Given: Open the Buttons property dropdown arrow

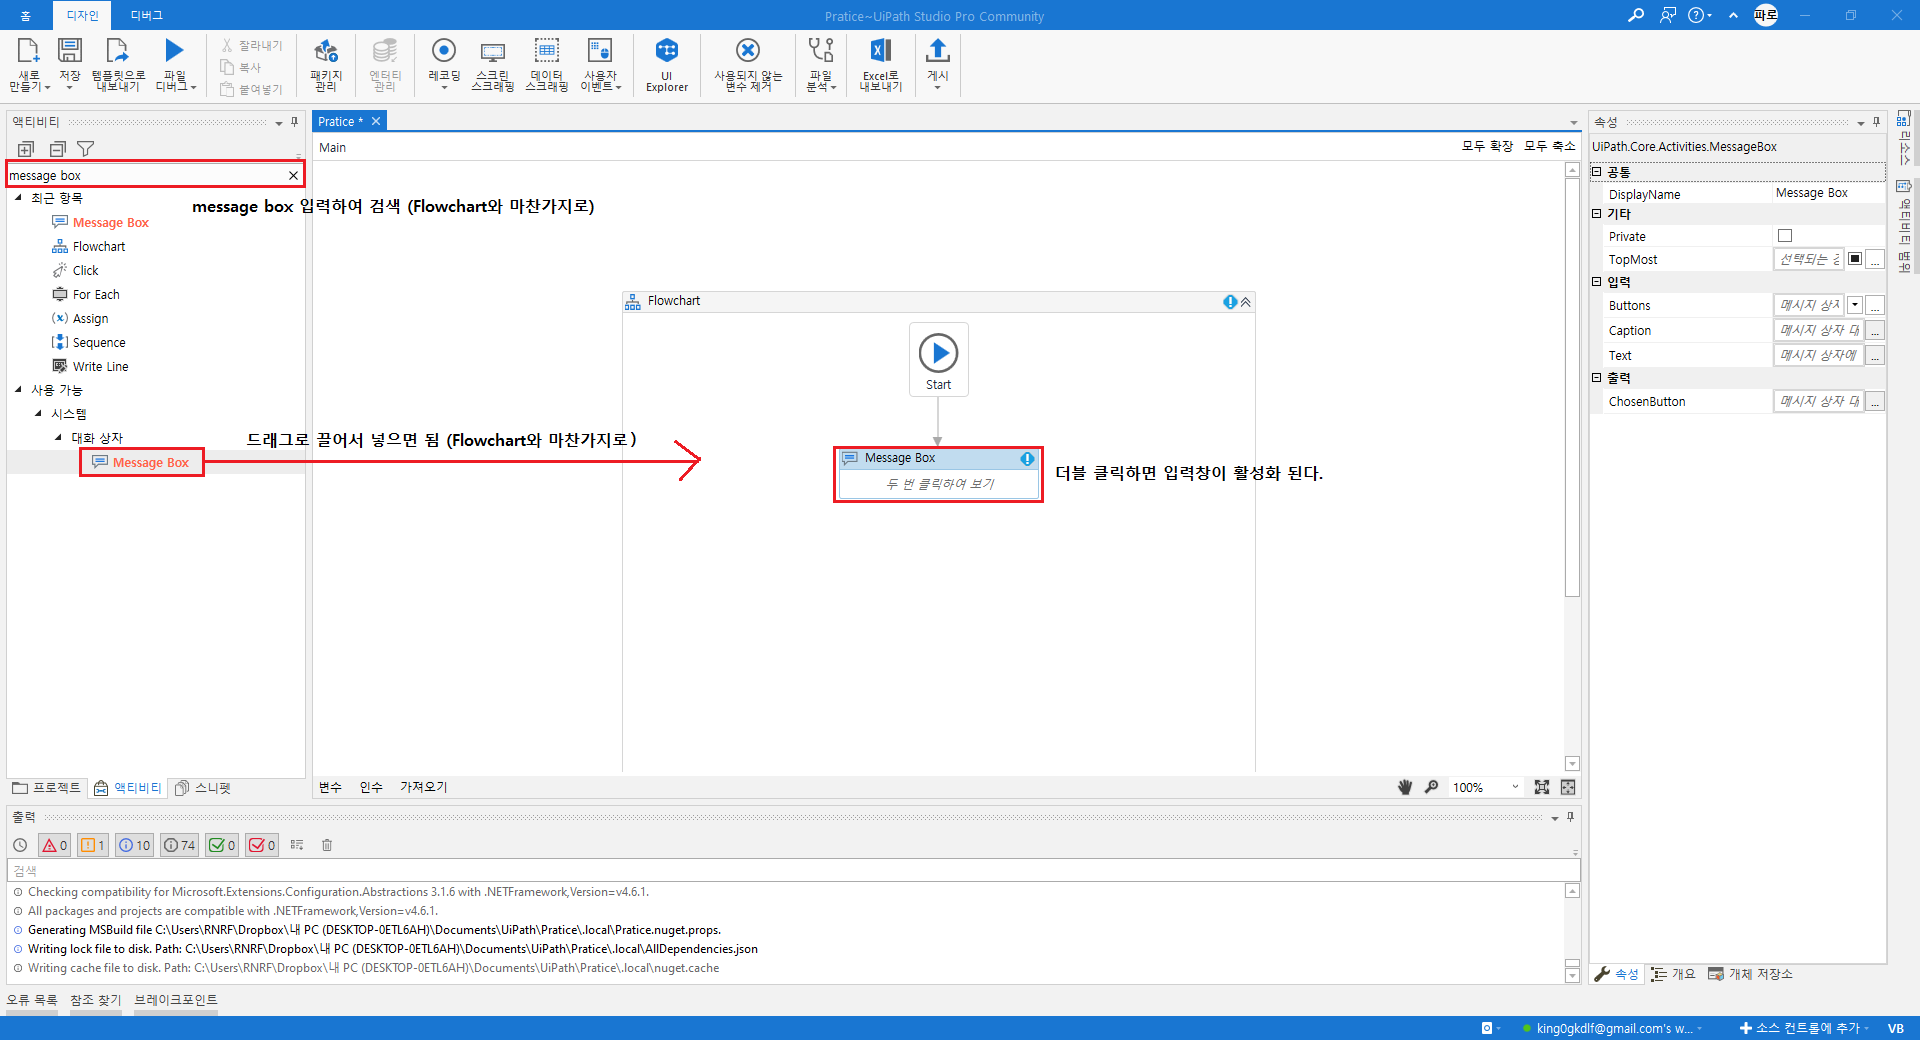Looking at the screenshot, I should tap(1855, 305).
